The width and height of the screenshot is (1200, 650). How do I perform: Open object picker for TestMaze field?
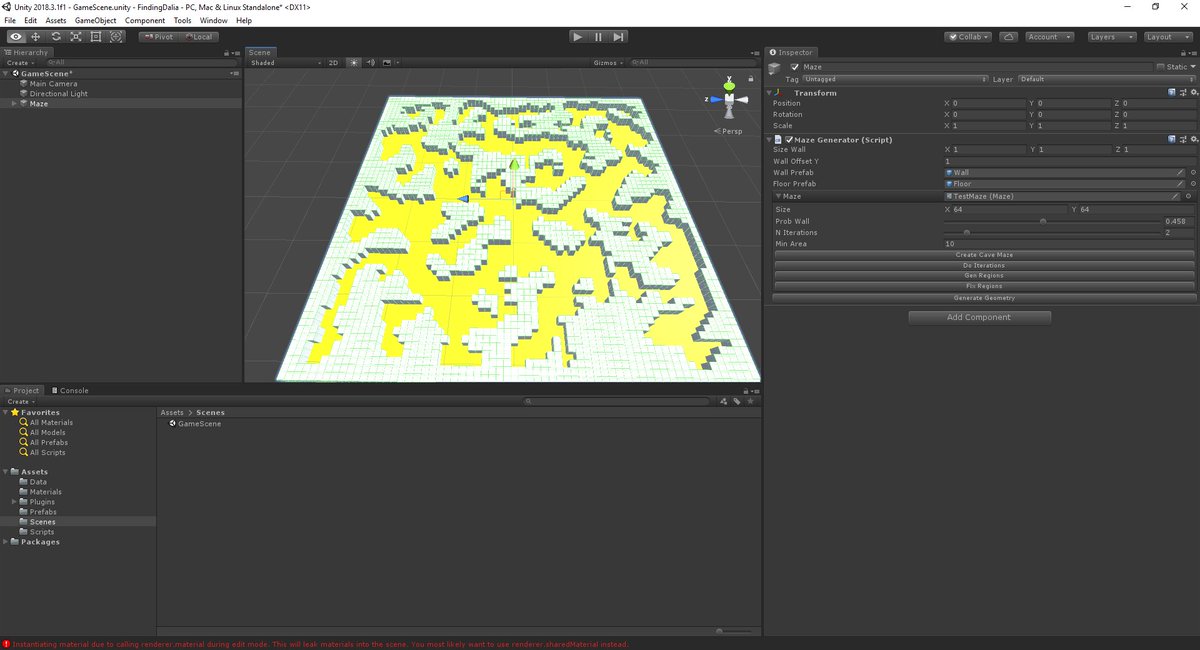tap(1188, 196)
